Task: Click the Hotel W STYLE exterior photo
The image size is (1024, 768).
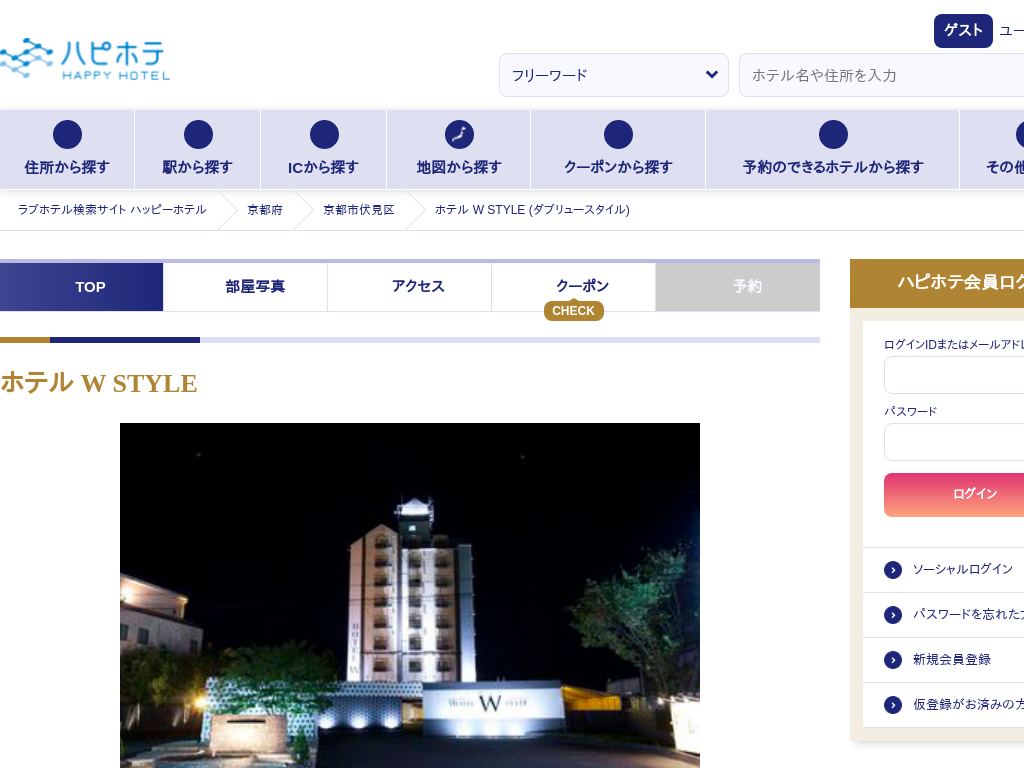Action: 409,596
